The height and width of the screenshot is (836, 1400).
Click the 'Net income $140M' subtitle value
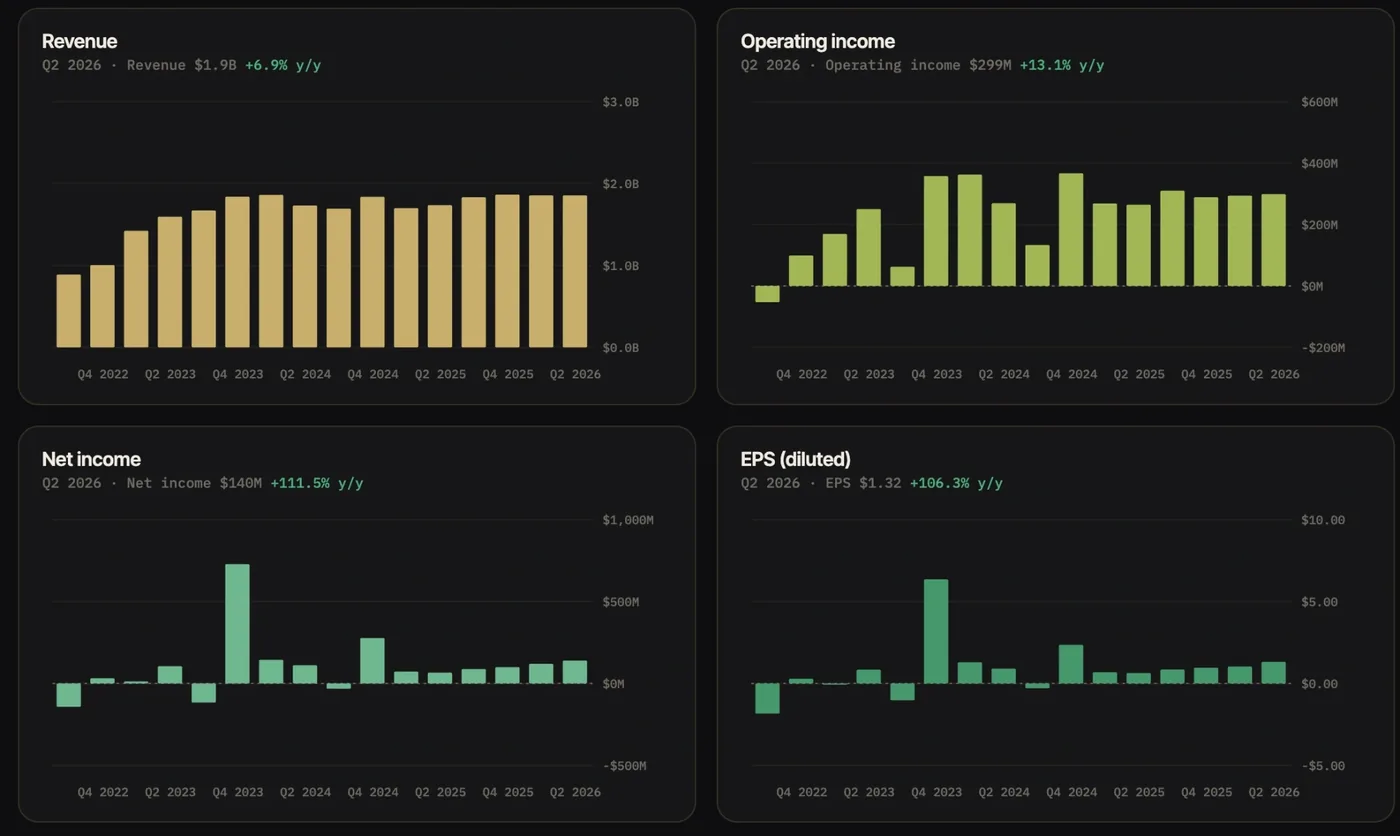(194, 483)
